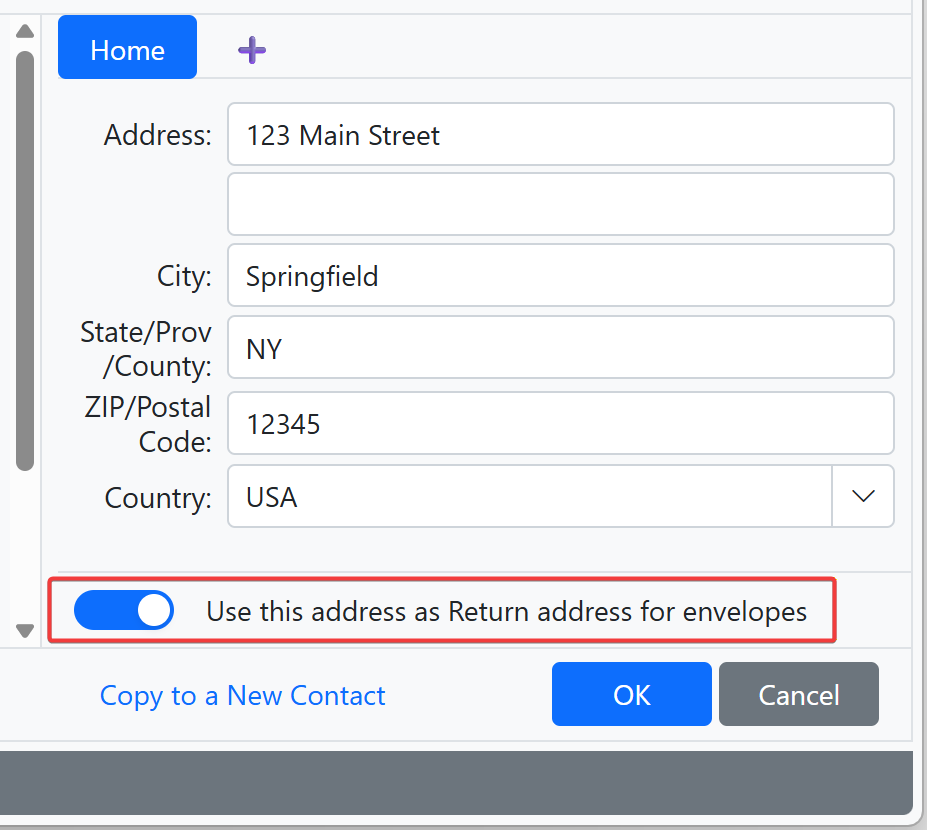Image resolution: width=927 pixels, height=830 pixels.
Task: Click the scrollbar up arrow icon
Action: tap(24, 30)
